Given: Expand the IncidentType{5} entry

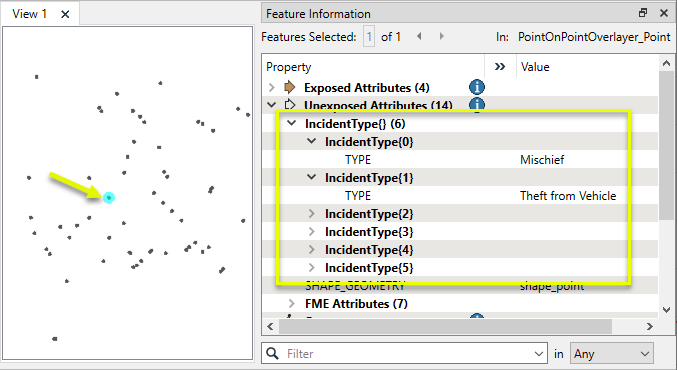Looking at the screenshot, I should click(x=312, y=268).
